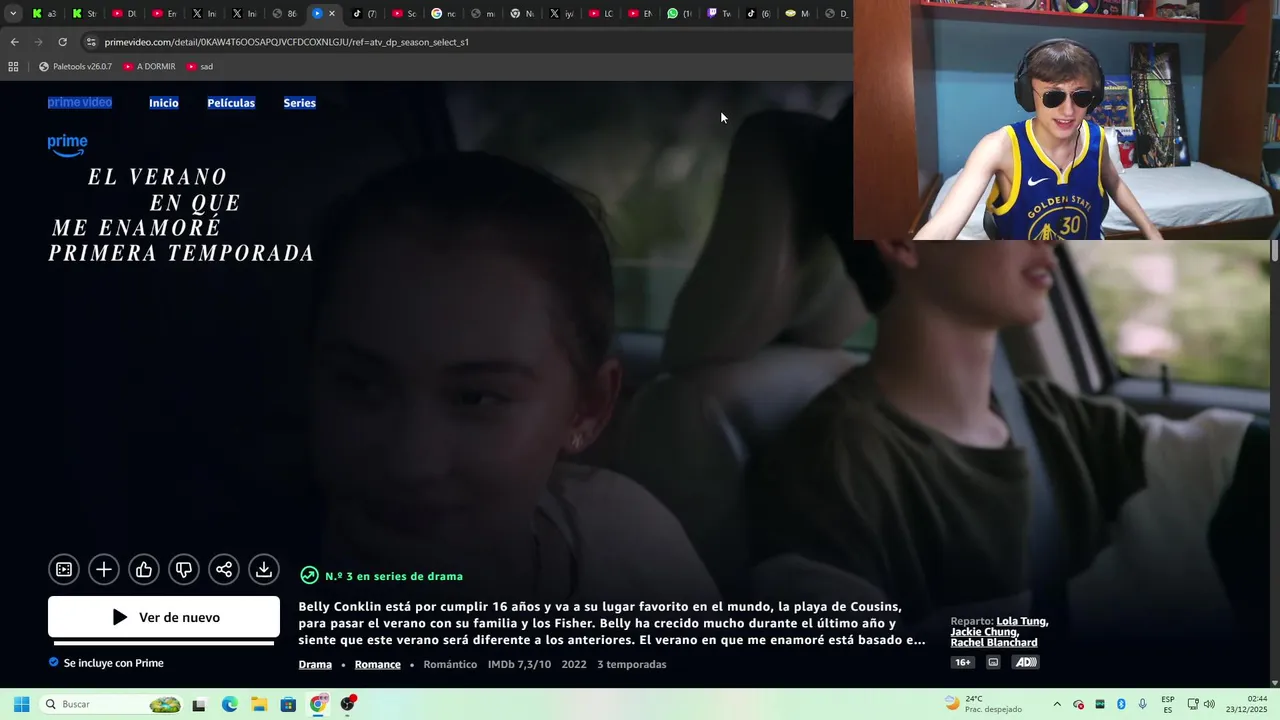Click the IMDb 7,3/10 rating text

click(x=519, y=664)
